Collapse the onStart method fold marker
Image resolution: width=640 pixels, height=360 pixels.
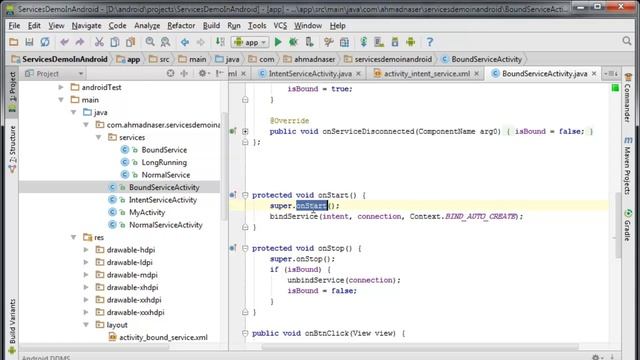(245, 195)
